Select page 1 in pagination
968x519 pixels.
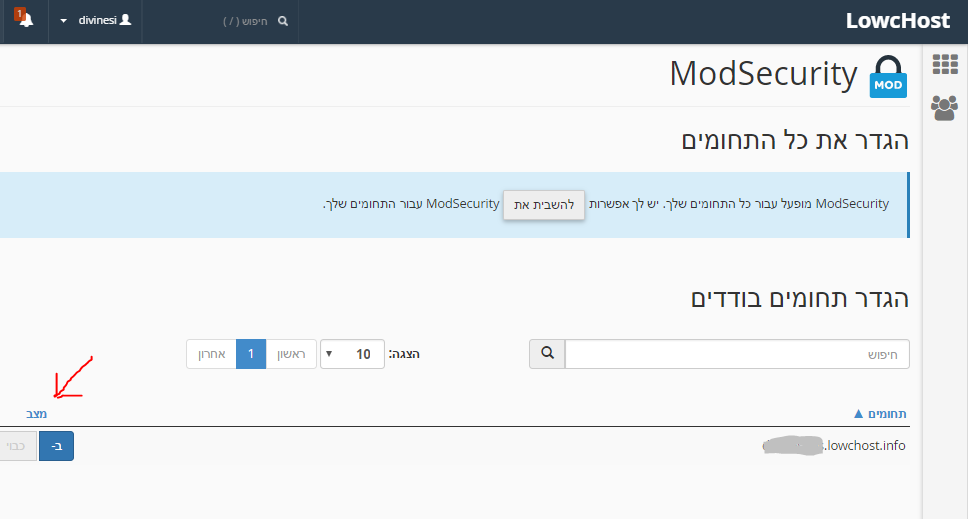click(x=251, y=354)
